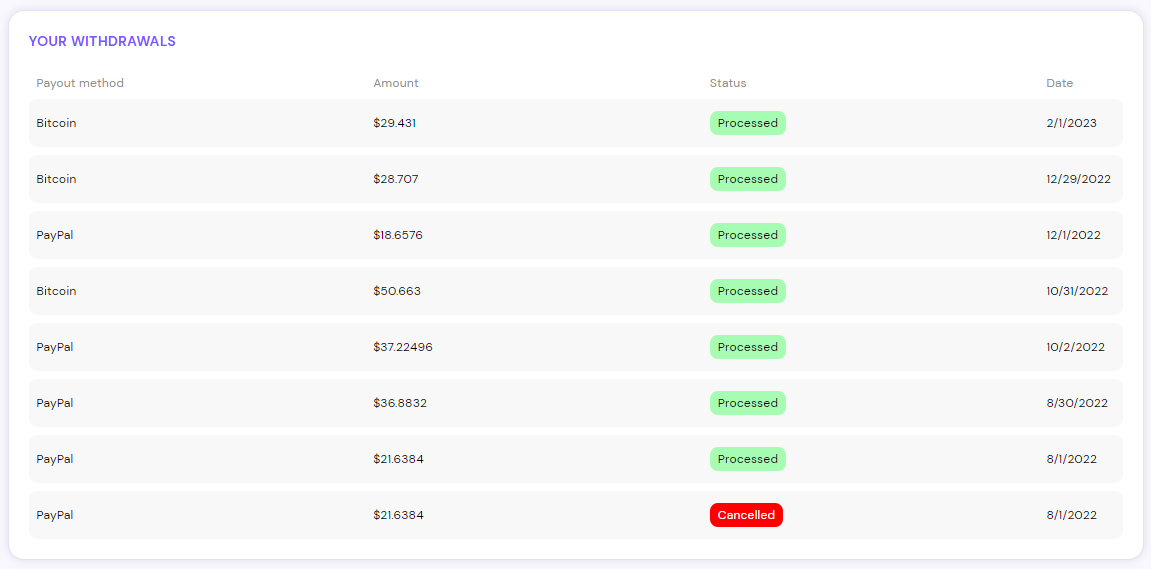Click the Status column header
The image size is (1151, 569).
pyautogui.click(x=728, y=83)
